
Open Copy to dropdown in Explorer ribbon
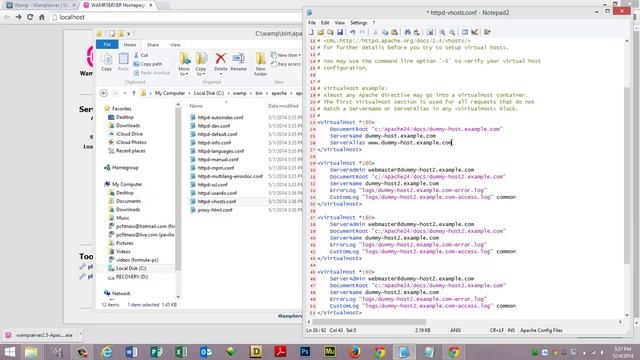click(201, 64)
